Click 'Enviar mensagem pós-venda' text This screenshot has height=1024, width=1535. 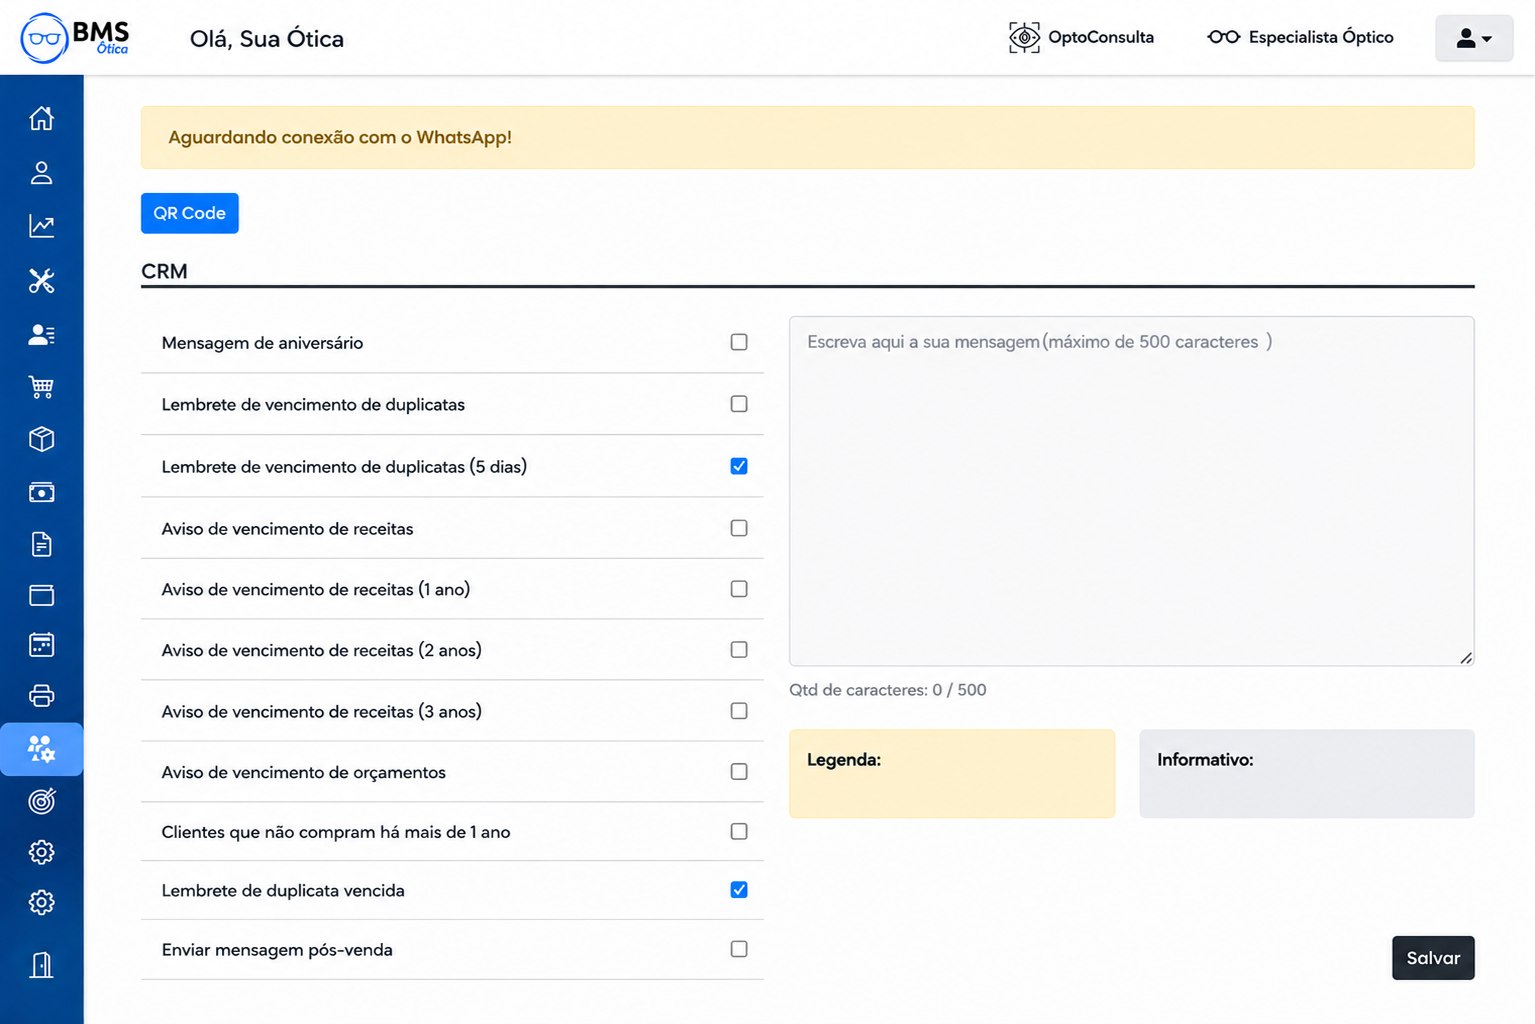tap(277, 950)
